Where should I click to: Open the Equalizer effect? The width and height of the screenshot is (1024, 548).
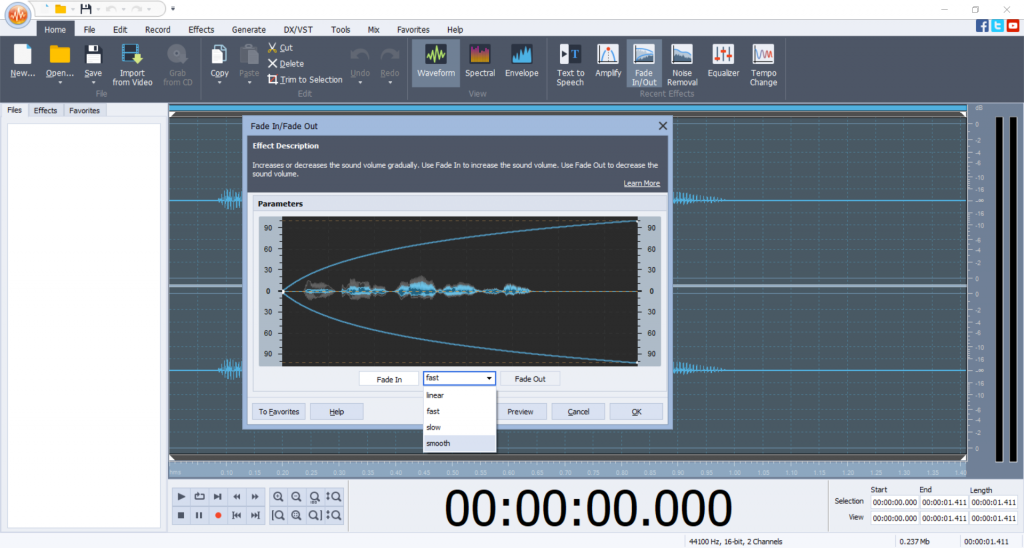[723, 62]
